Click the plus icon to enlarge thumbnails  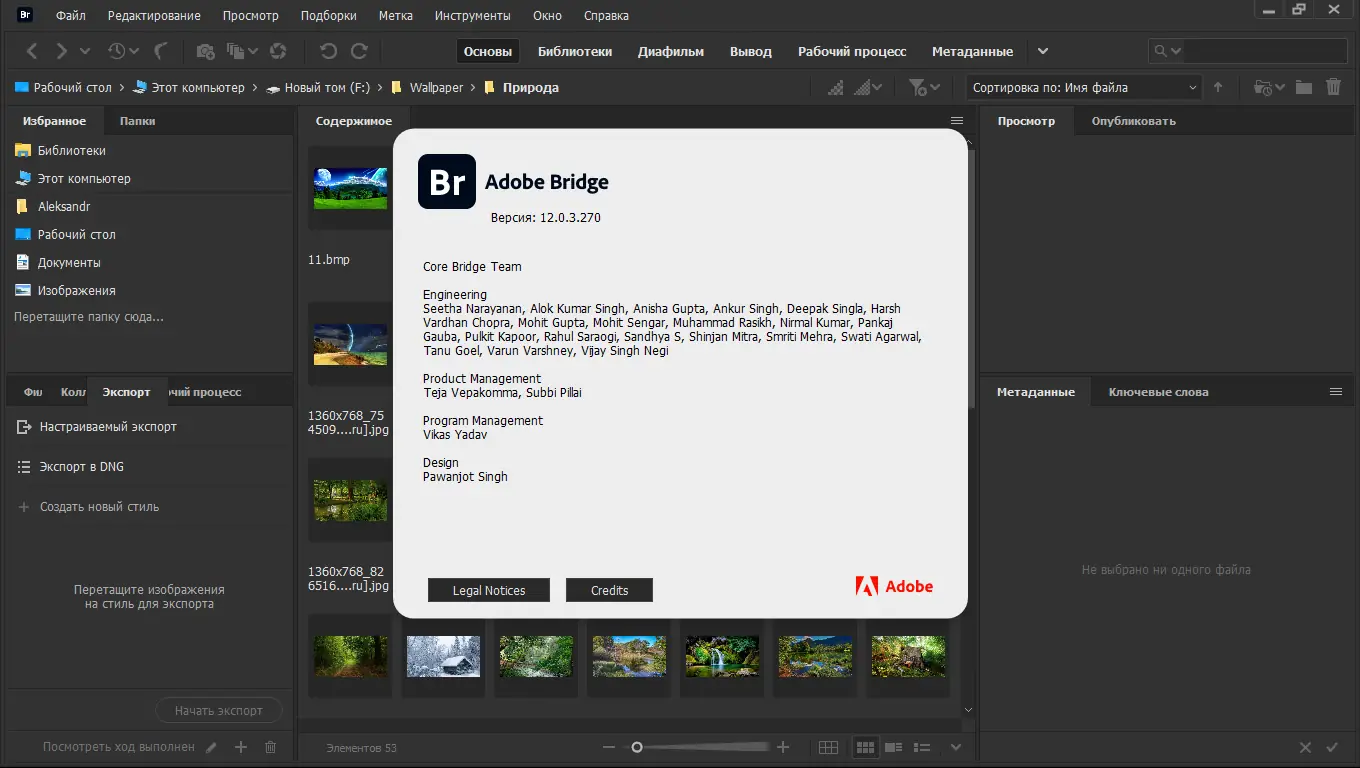pyautogui.click(x=783, y=747)
